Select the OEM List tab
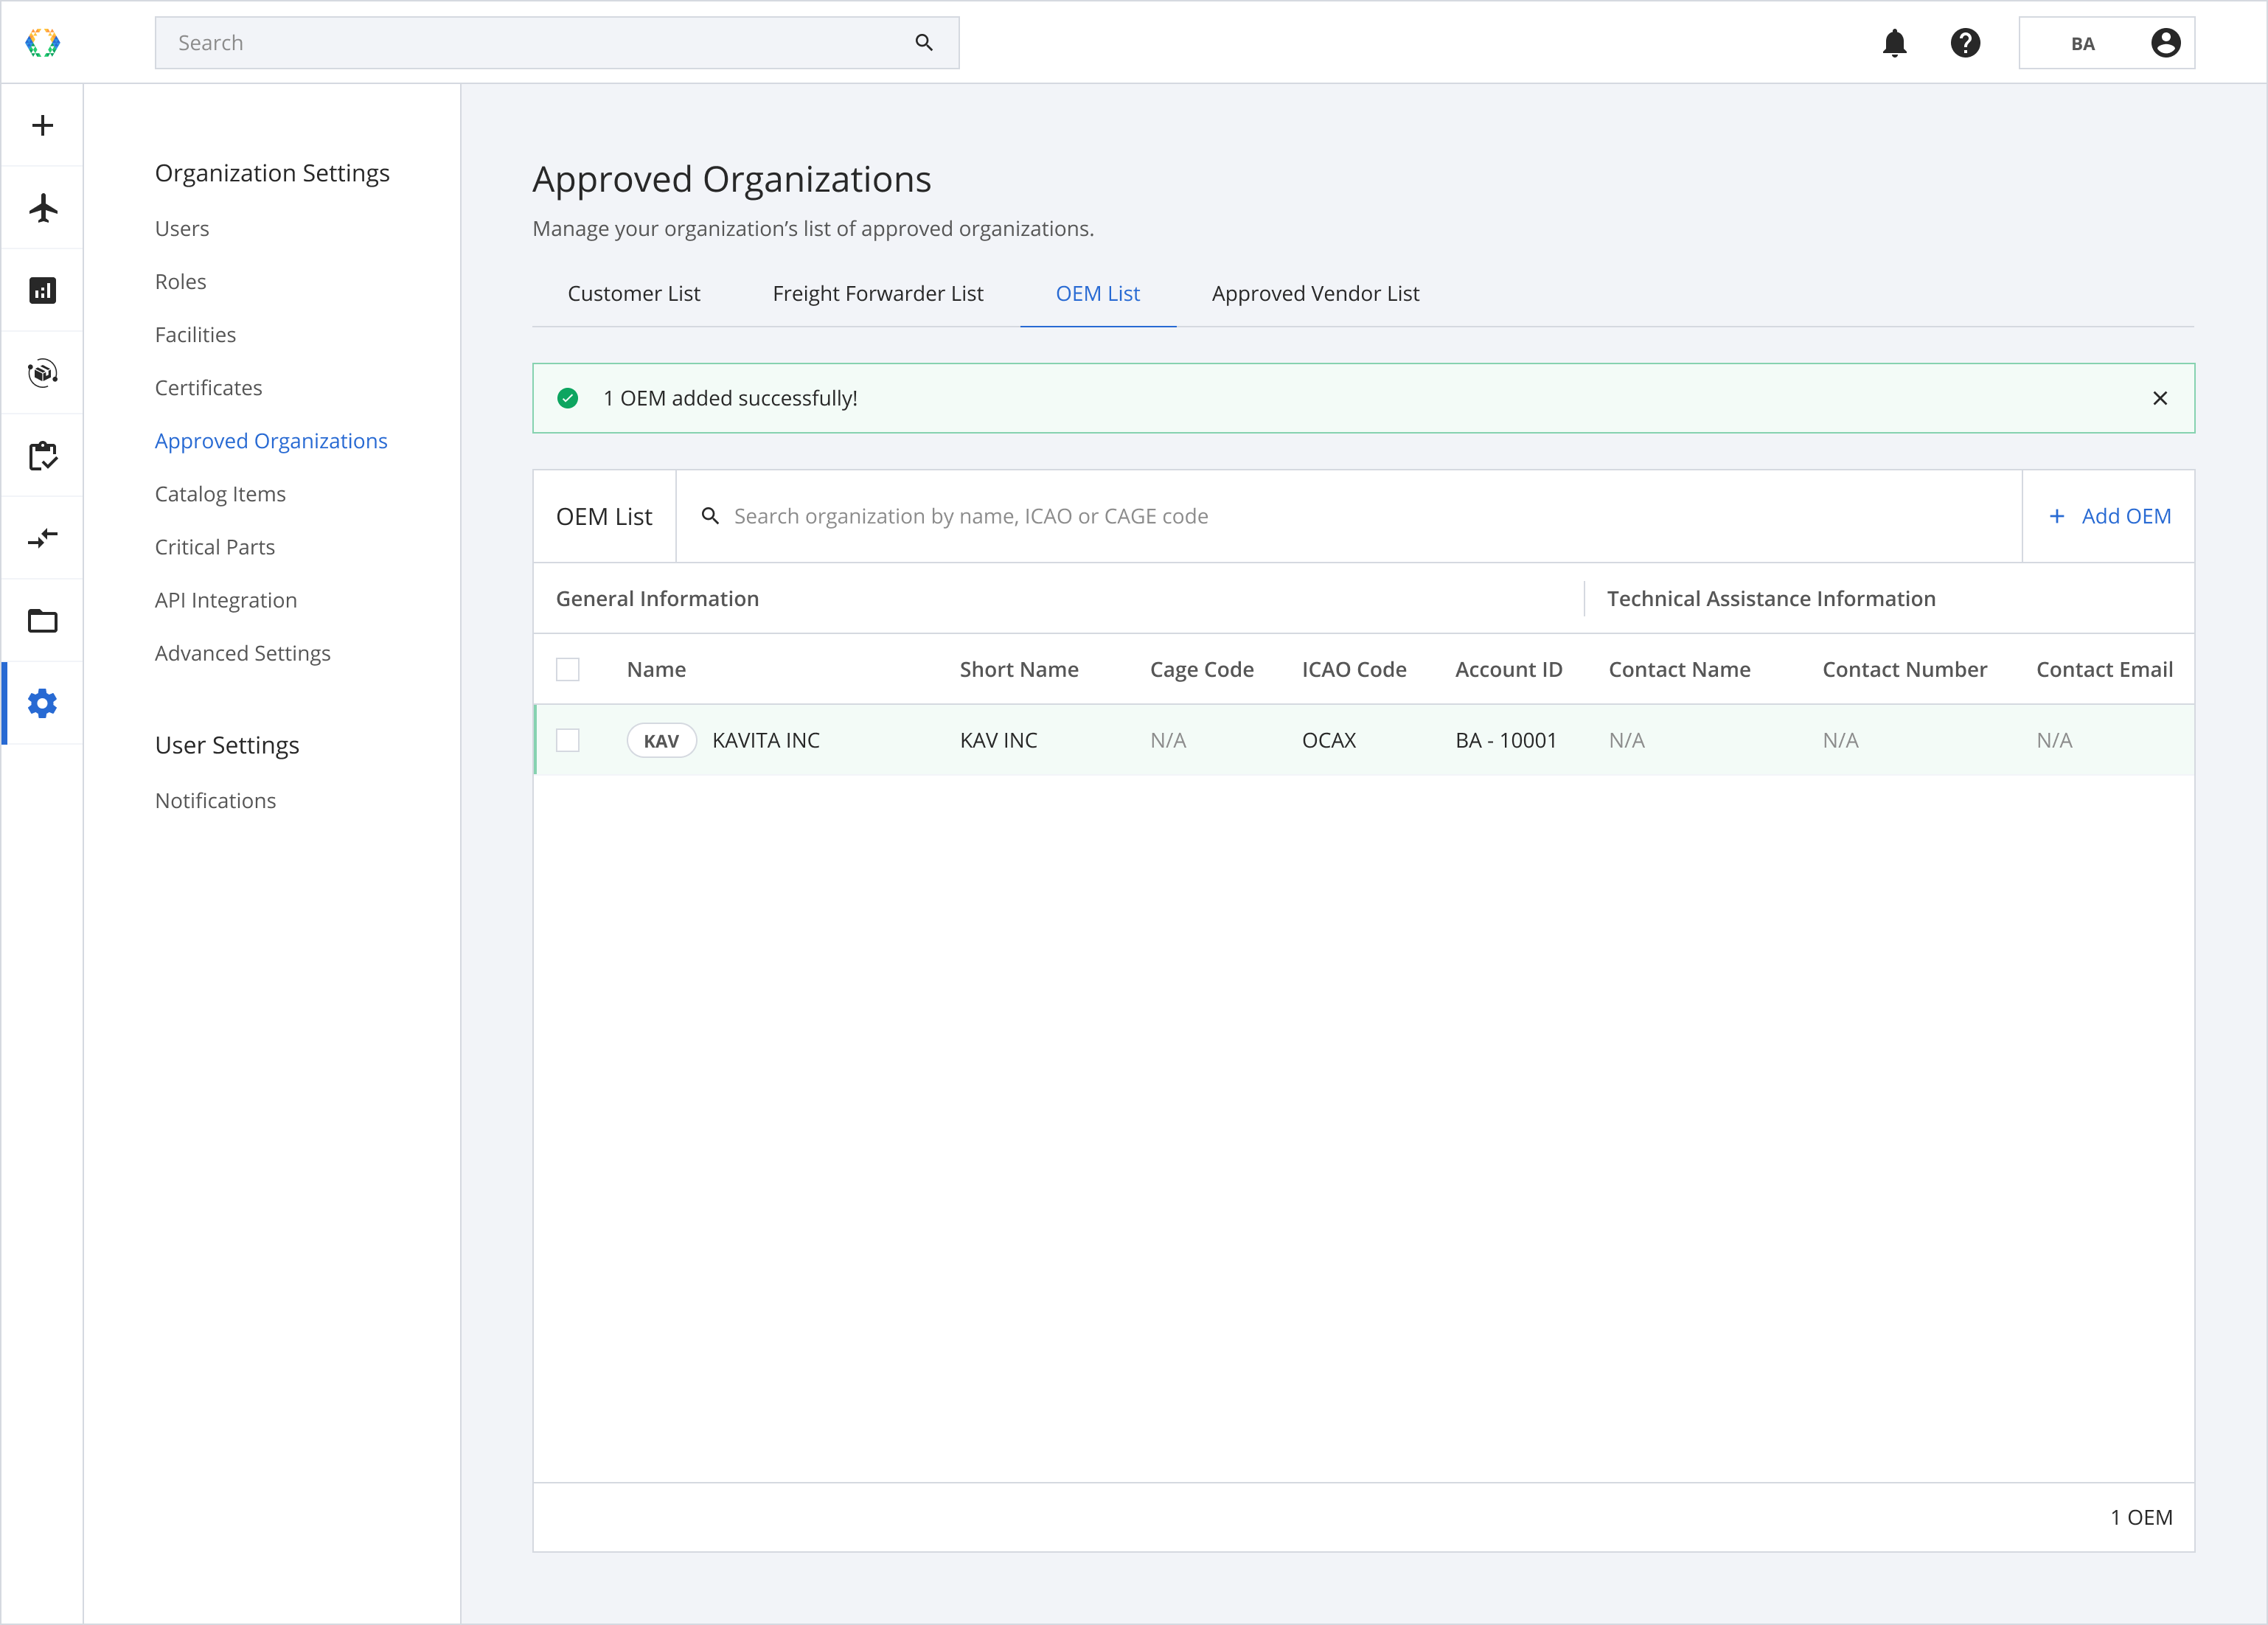 (1097, 293)
